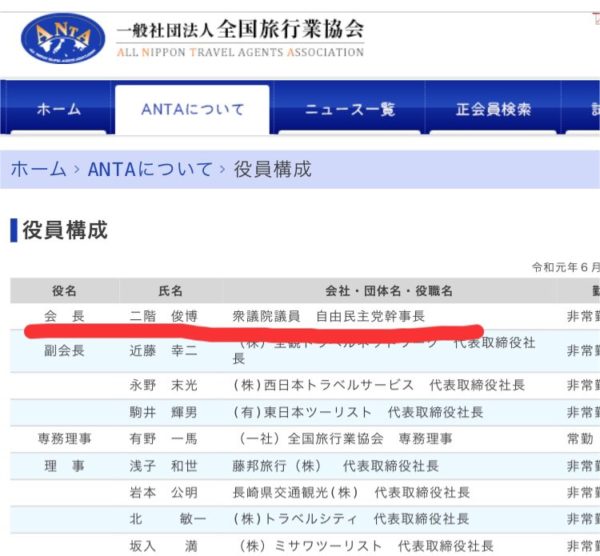
Task: Select the name 岩本 公明
Action: click(163, 492)
